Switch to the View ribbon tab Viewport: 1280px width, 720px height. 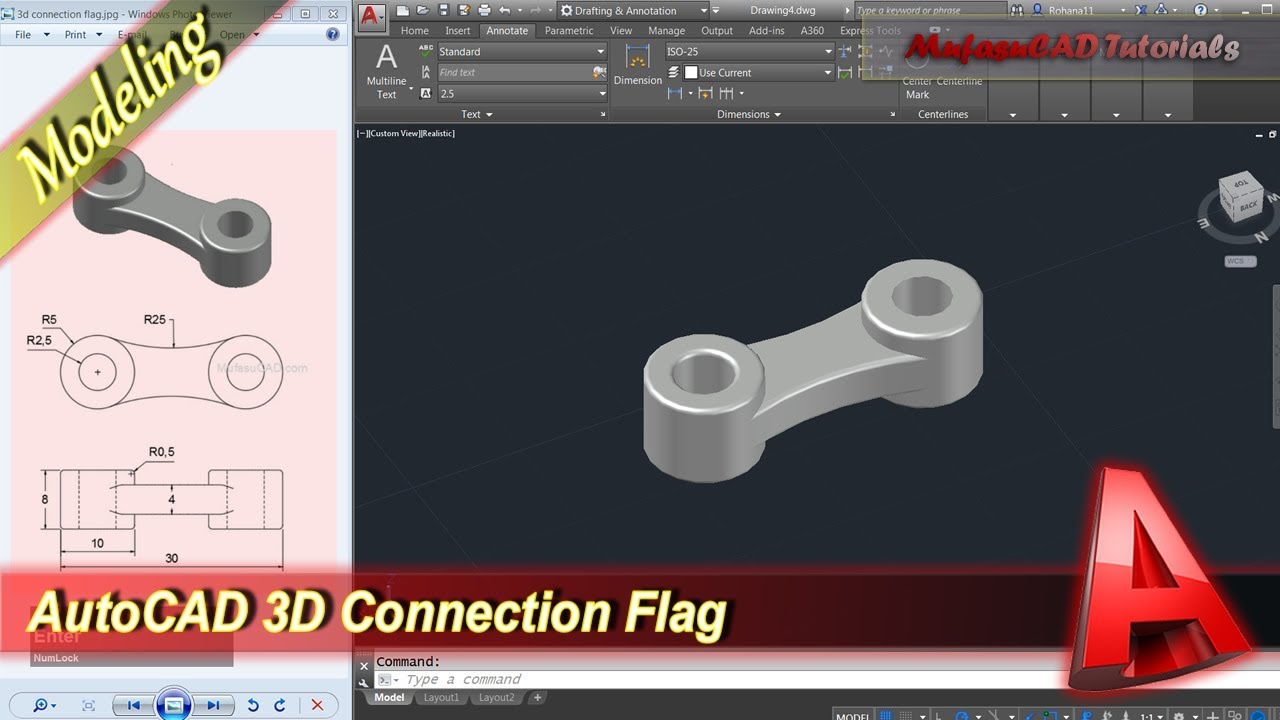pos(621,30)
